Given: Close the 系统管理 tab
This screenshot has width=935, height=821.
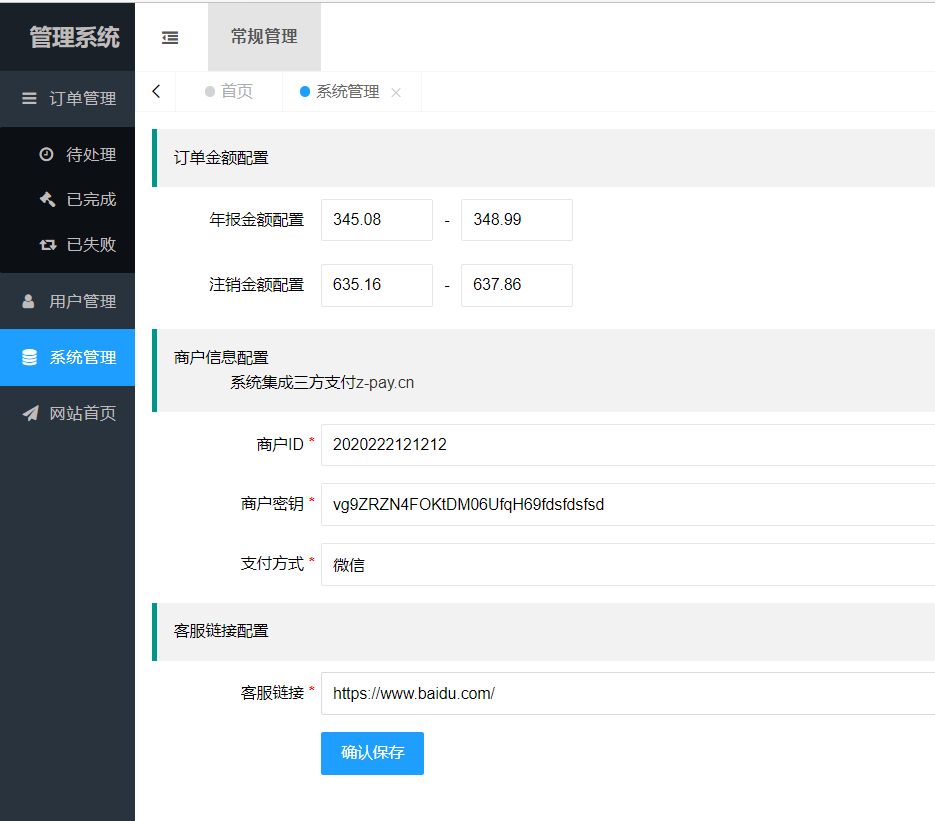Looking at the screenshot, I should (396, 92).
